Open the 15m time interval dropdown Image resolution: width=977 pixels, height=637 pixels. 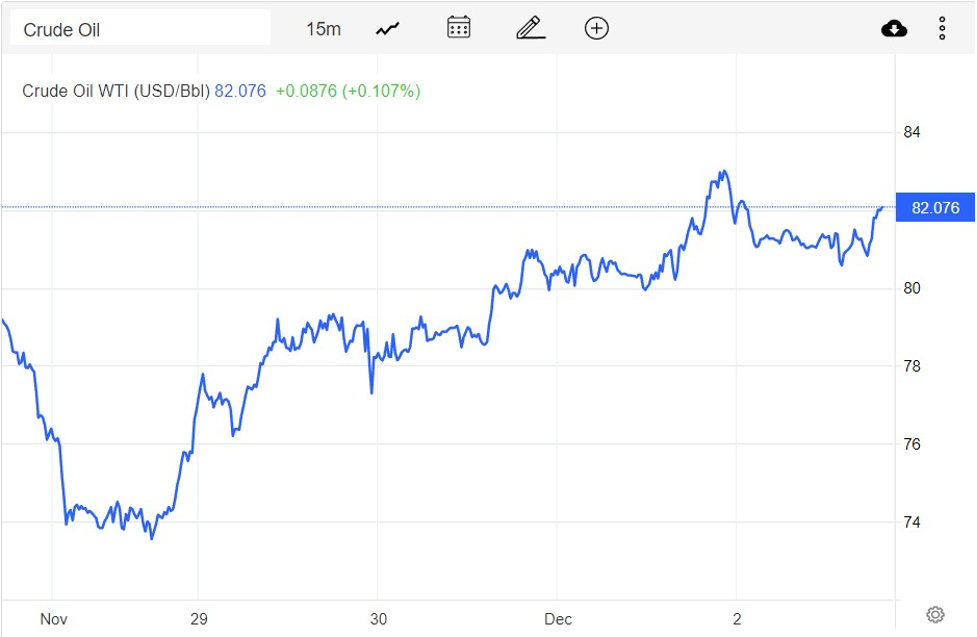(x=323, y=29)
